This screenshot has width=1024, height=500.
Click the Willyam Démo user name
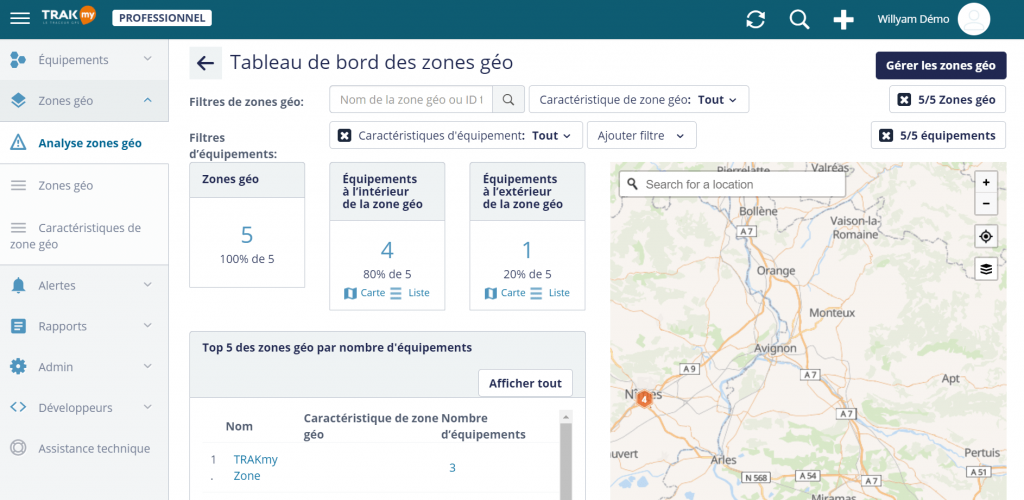[x=913, y=19]
